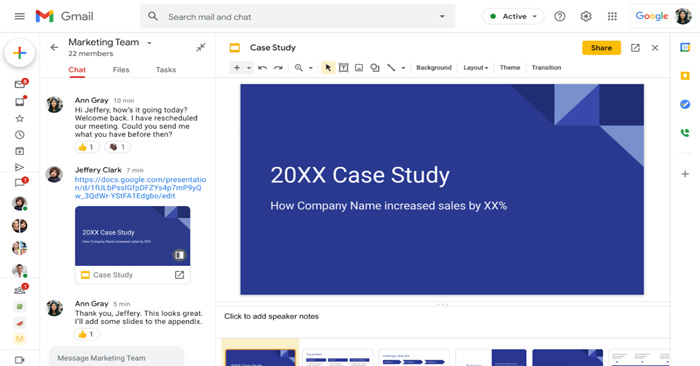This screenshot has height=366, width=700.
Task: Open Case Study card's pop-out icon in chat
Action: (179, 275)
